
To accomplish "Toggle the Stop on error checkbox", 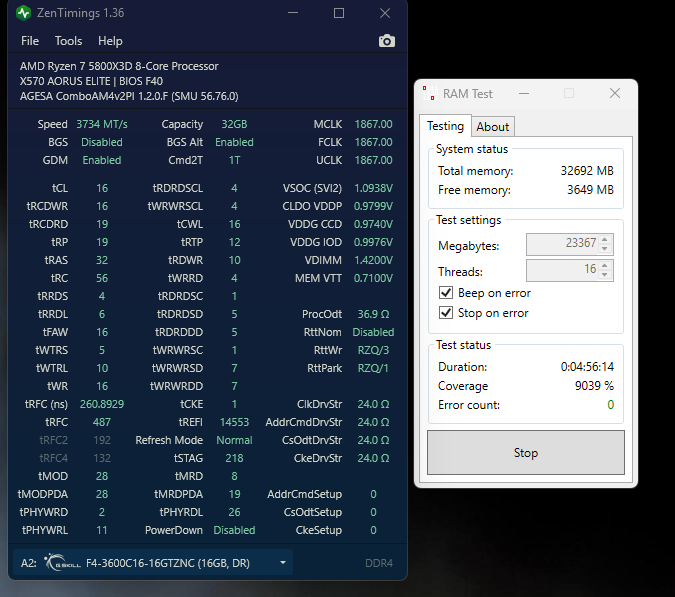I will click(x=446, y=312).
